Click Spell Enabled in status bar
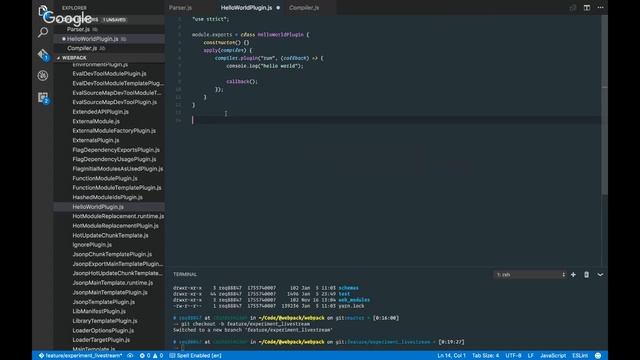Screen dimensions: 640x360 [x=196, y=356]
